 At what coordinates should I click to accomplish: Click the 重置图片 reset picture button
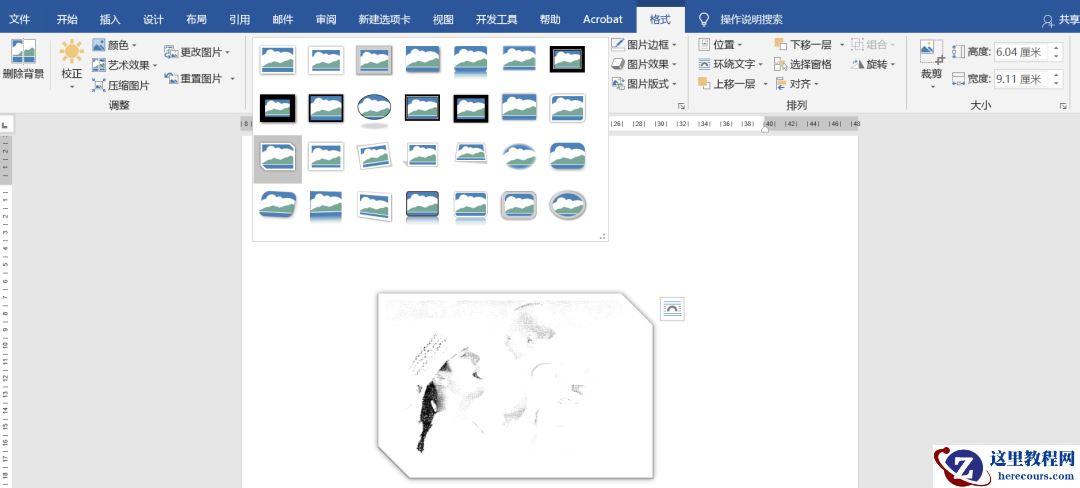click(x=193, y=78)
